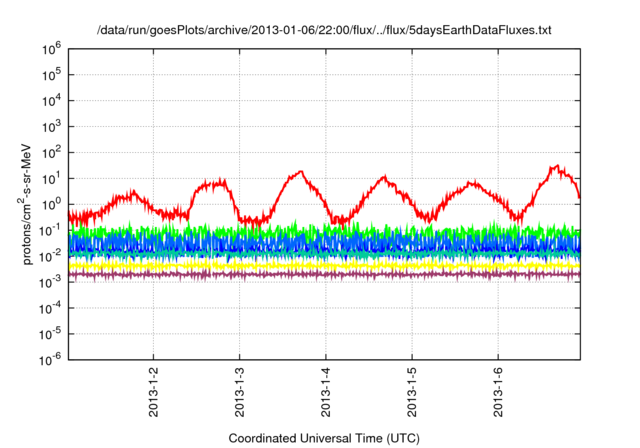Click the 10^-5 y-axis tick label
The image size is (640, 448).
pyautogui.click(x=51, y=334)
